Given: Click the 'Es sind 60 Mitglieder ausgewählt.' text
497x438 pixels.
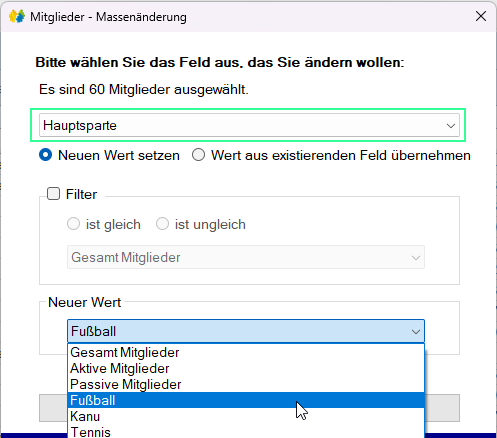Looking at the screenshot, I should 144,90.
